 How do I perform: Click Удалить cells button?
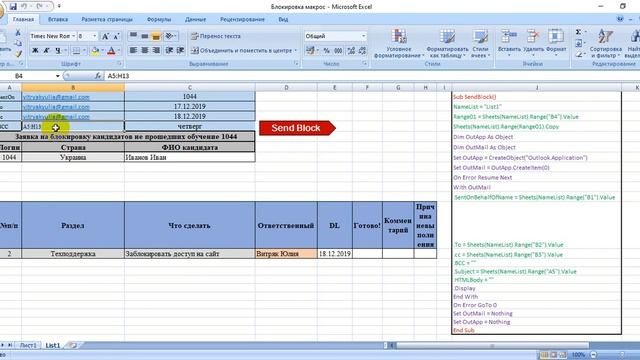click(x=533, y=44)
